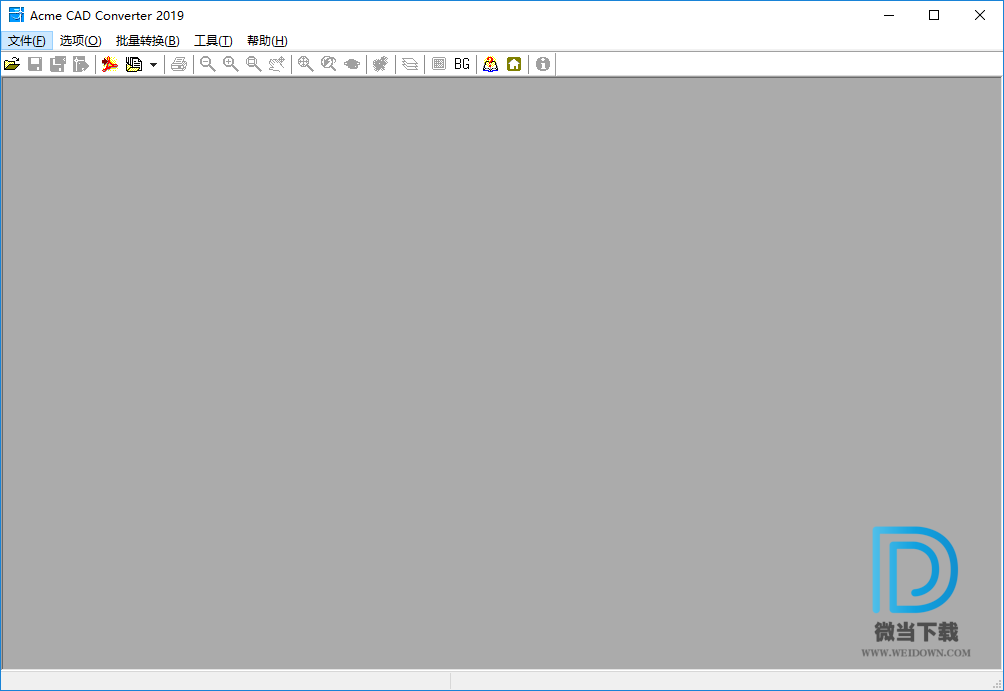Open the 工具(T) menu
This screenshot has height=691, width=1004.
click(x=213, y=41)
